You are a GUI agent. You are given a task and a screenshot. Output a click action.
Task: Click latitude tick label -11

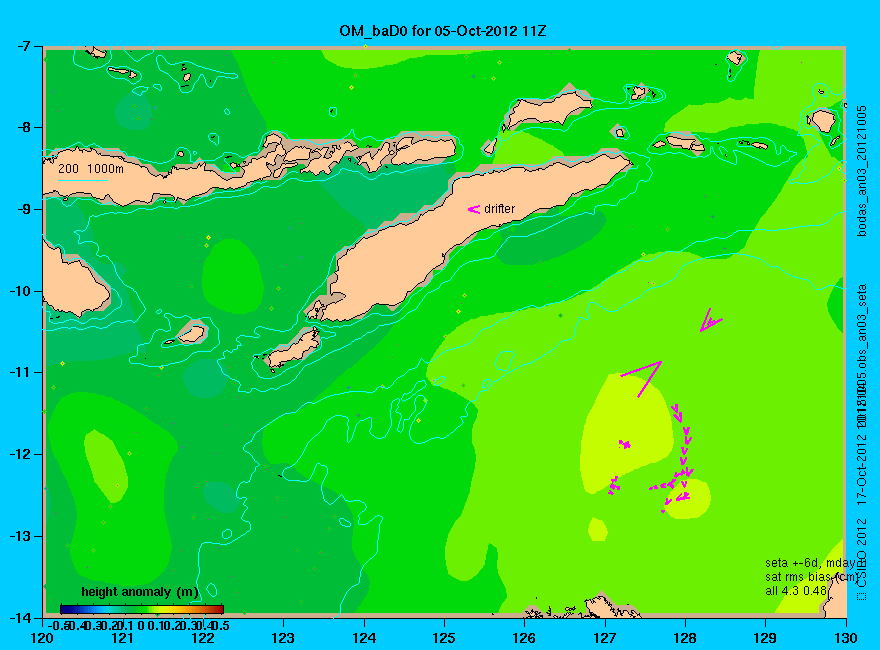coord(22,372)
